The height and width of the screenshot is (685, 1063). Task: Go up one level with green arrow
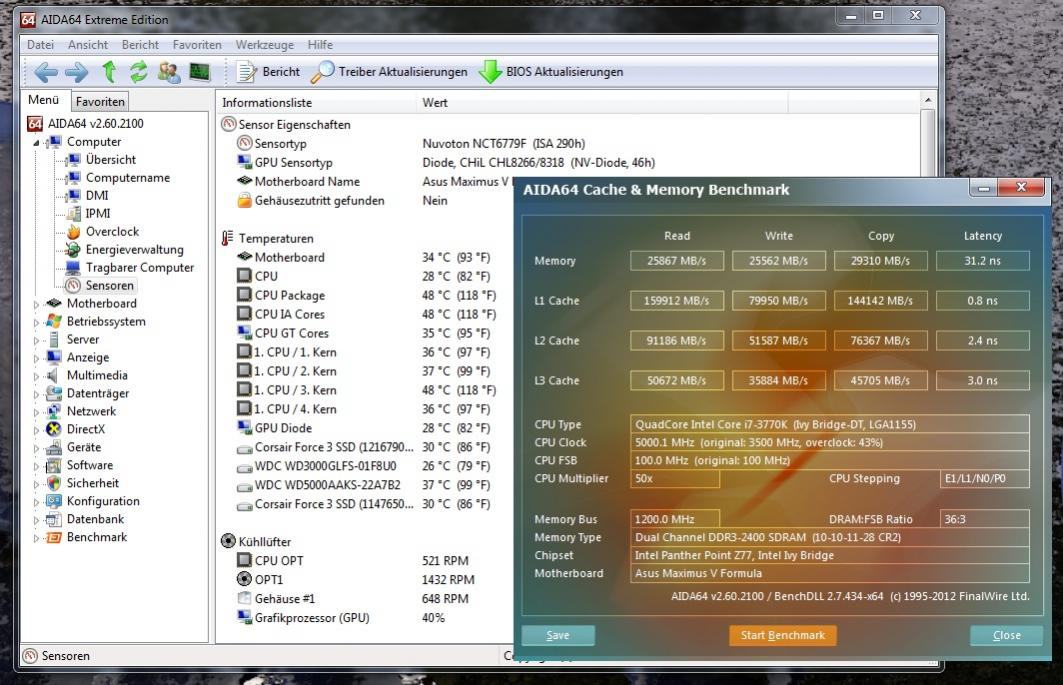[108, 72]
